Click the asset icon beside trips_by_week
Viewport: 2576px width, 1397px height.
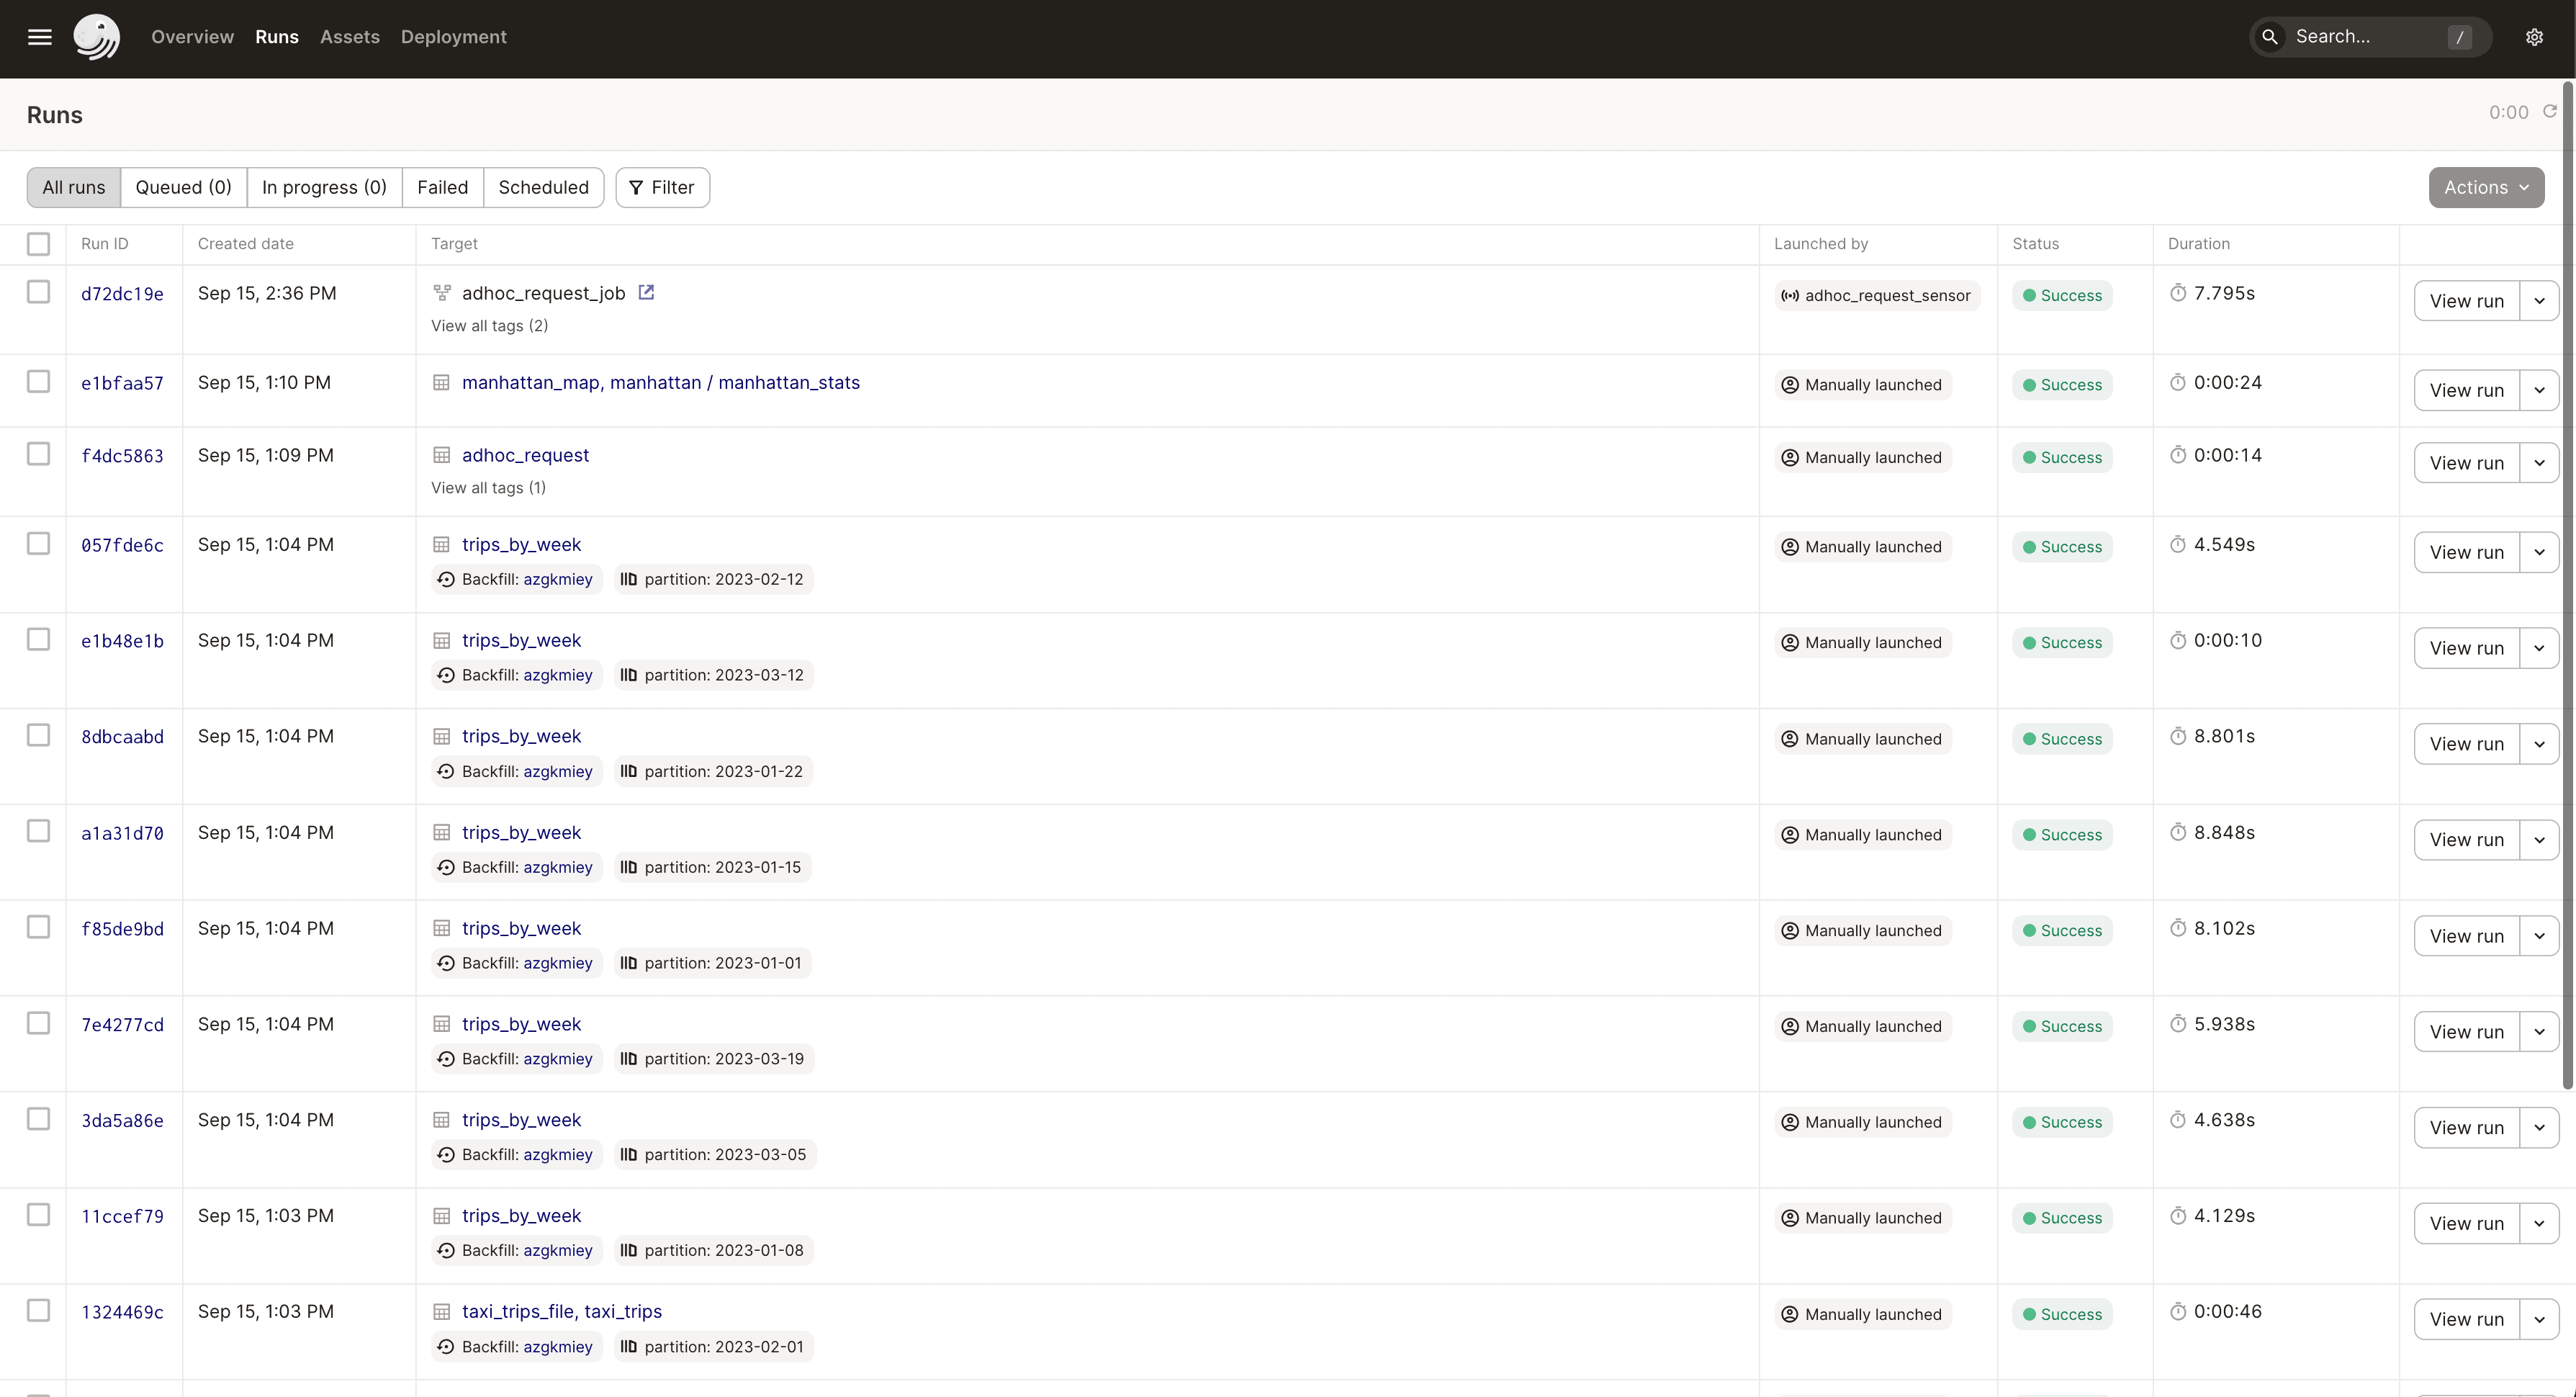(443, 544)
